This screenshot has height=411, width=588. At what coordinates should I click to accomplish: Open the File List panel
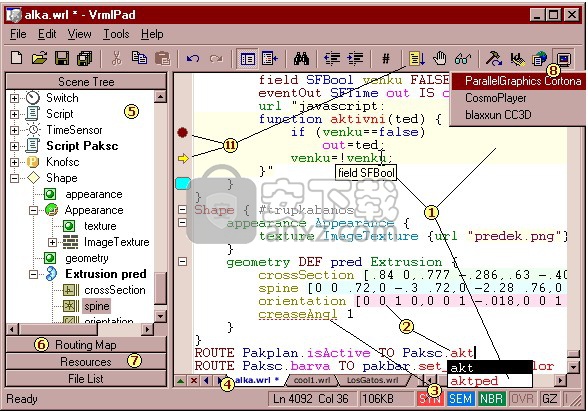coord(86,379)
